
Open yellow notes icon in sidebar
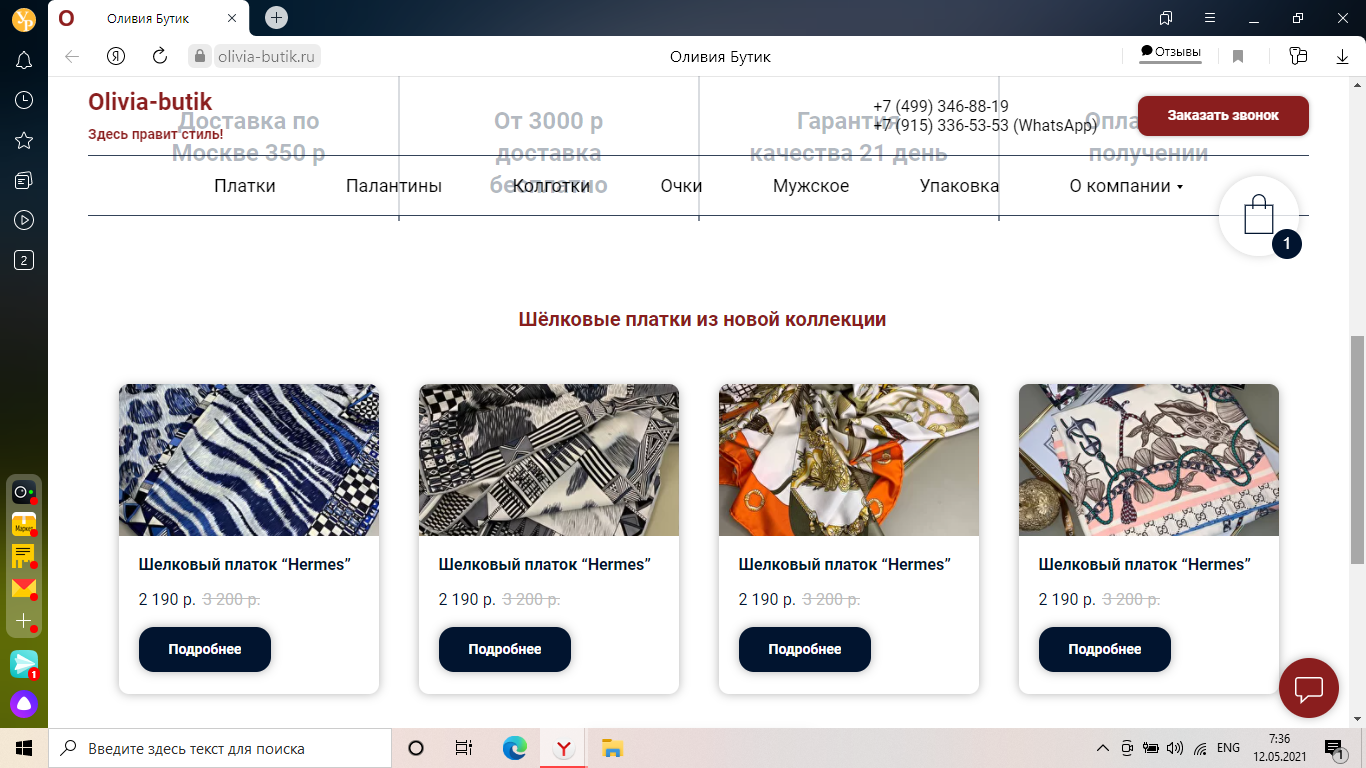pyautogui.click(x=24, y=556)
